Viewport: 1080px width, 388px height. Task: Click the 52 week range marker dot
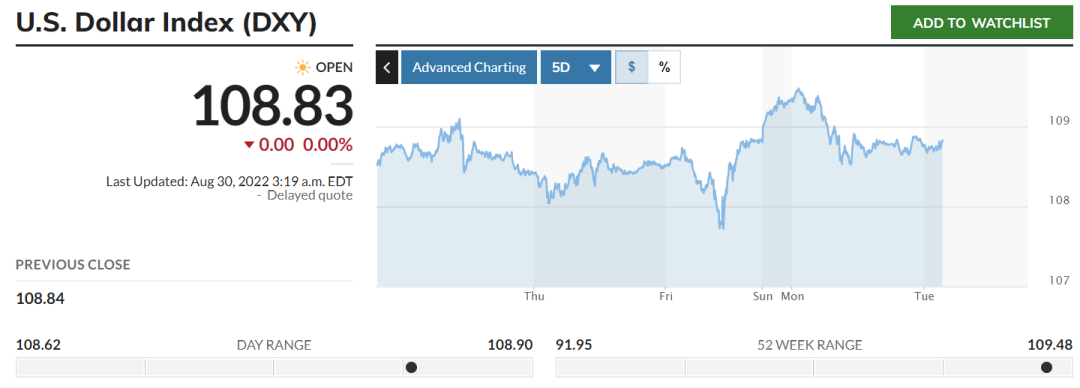tap(1046, 367)
